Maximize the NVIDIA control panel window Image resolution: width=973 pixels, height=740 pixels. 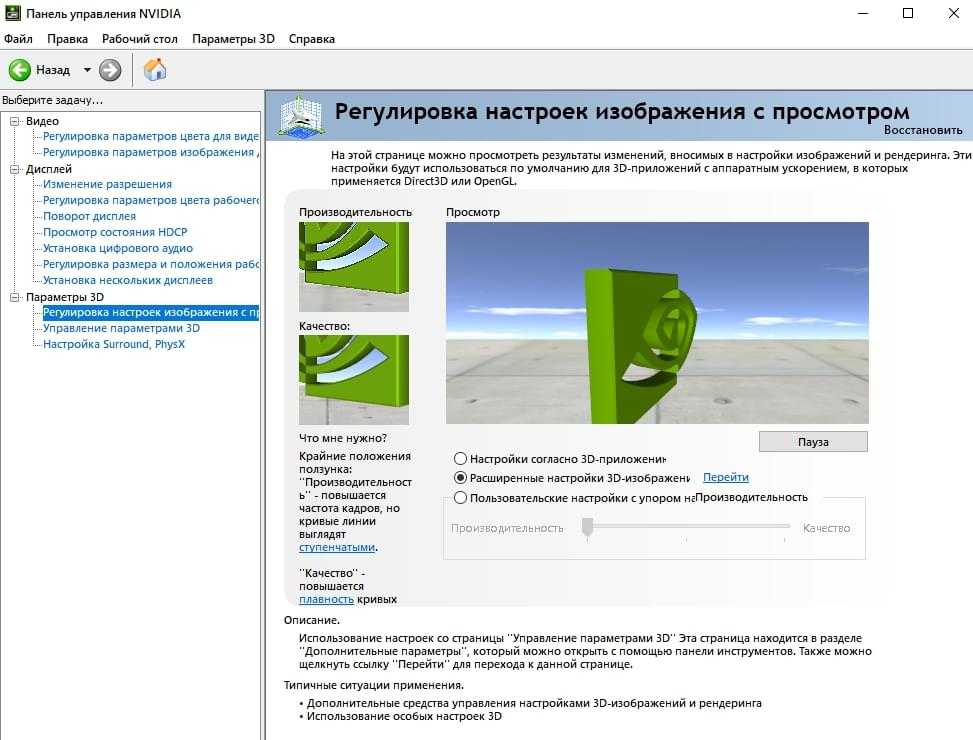908,13
